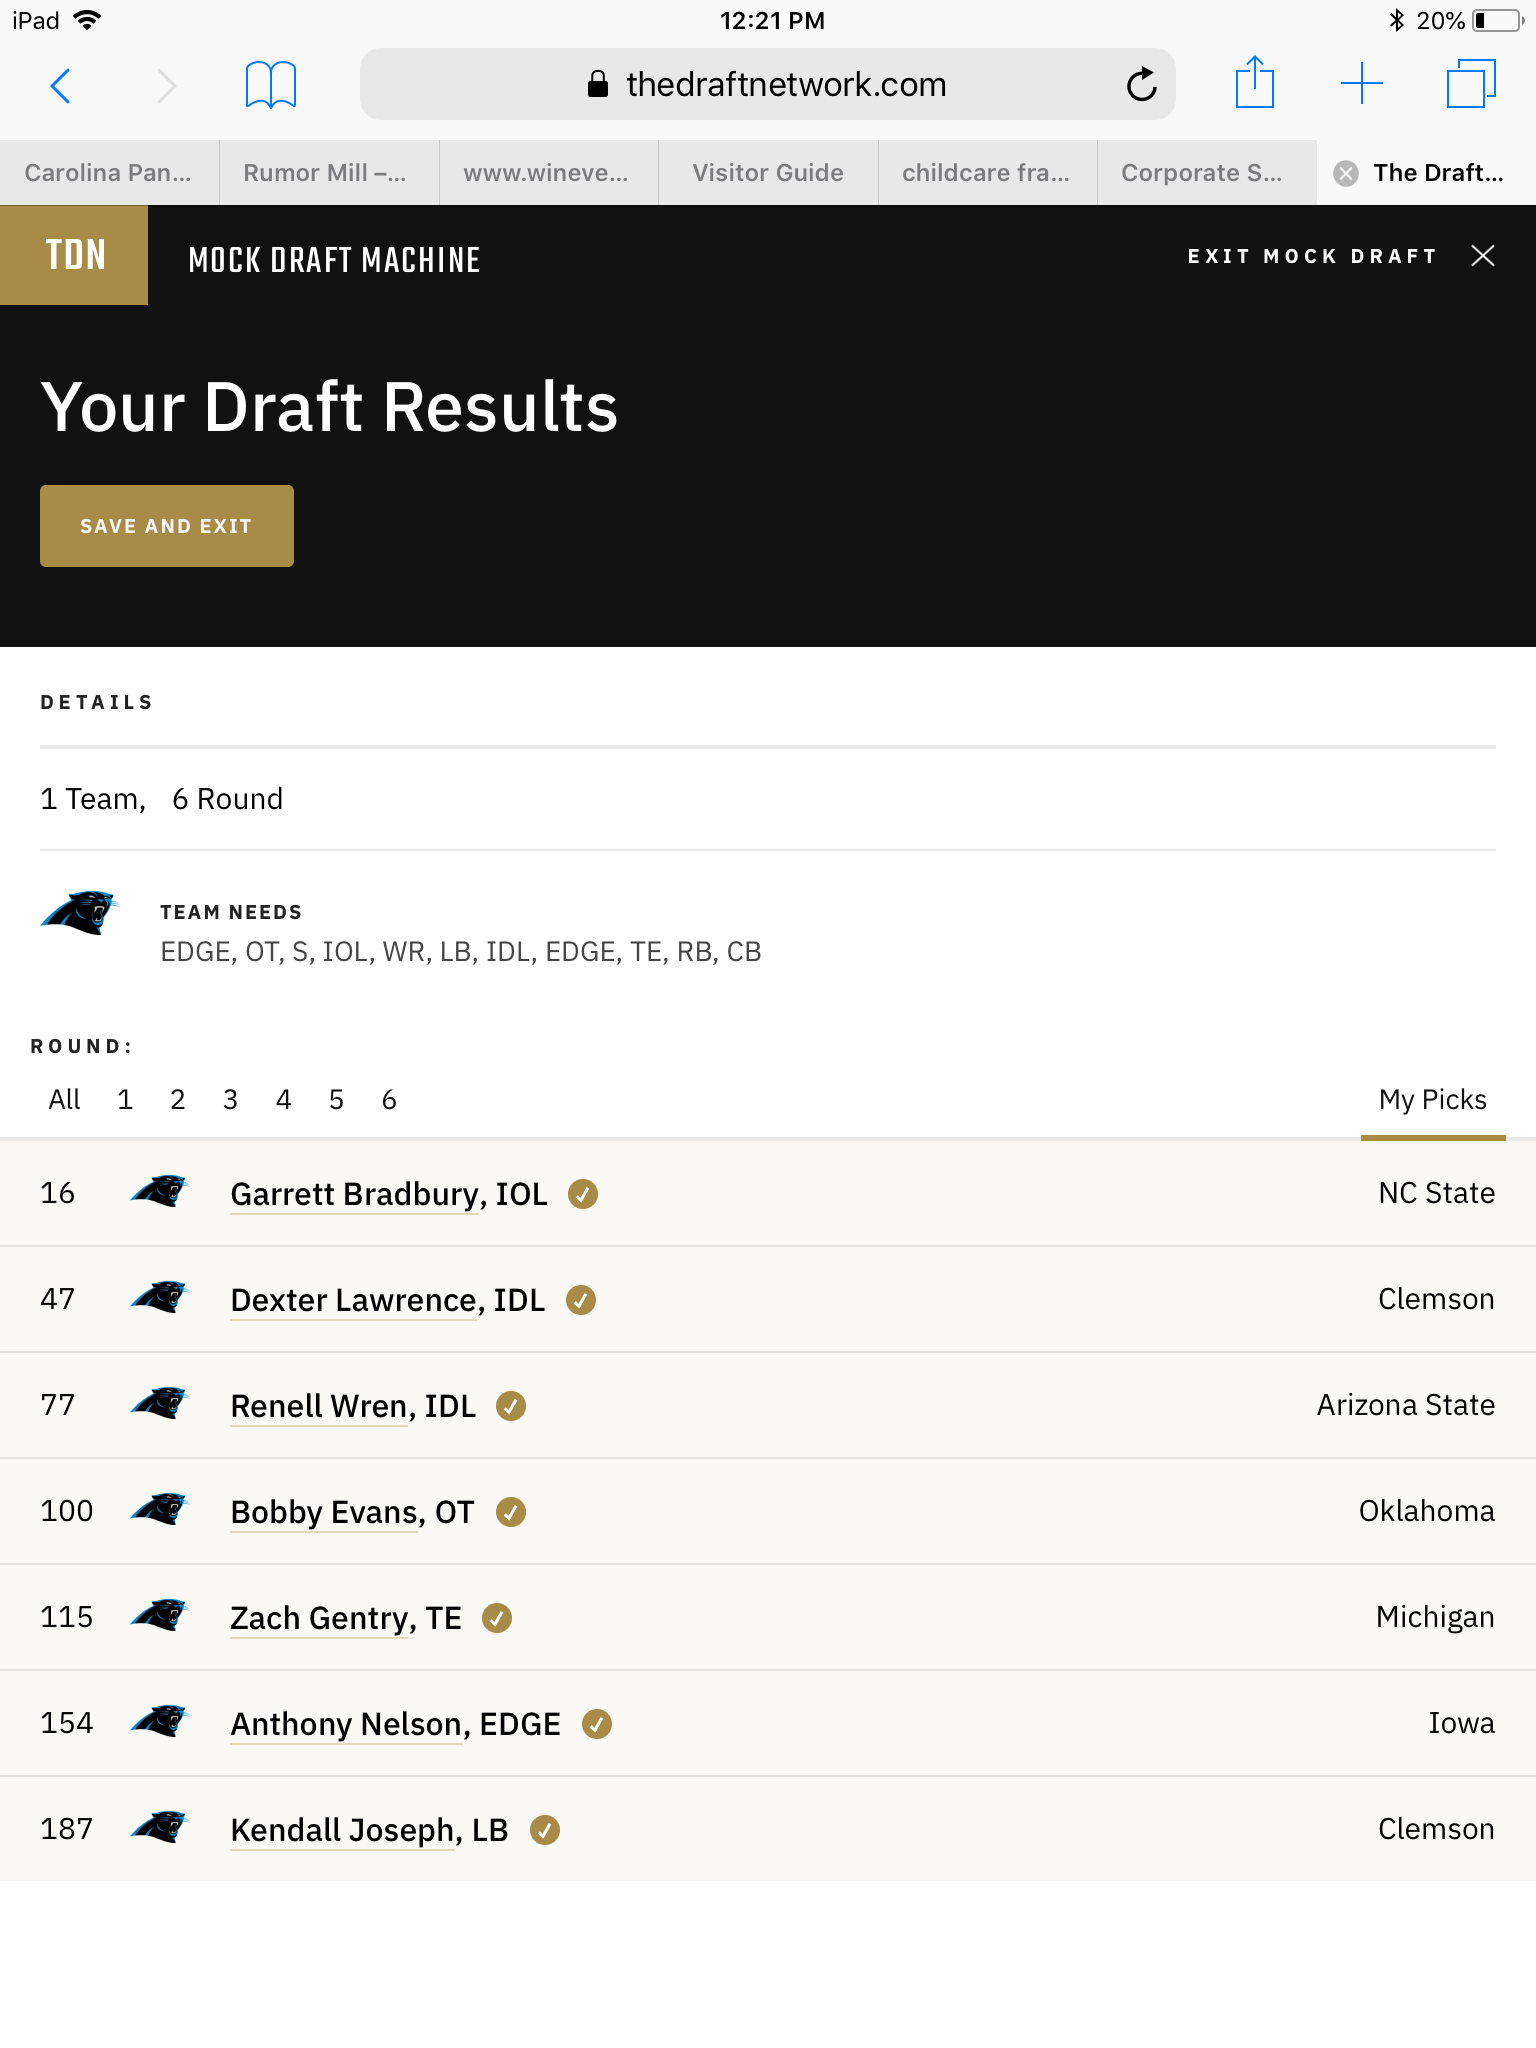Open the Zach Gentry, TE player link

tap(346, 1618)
